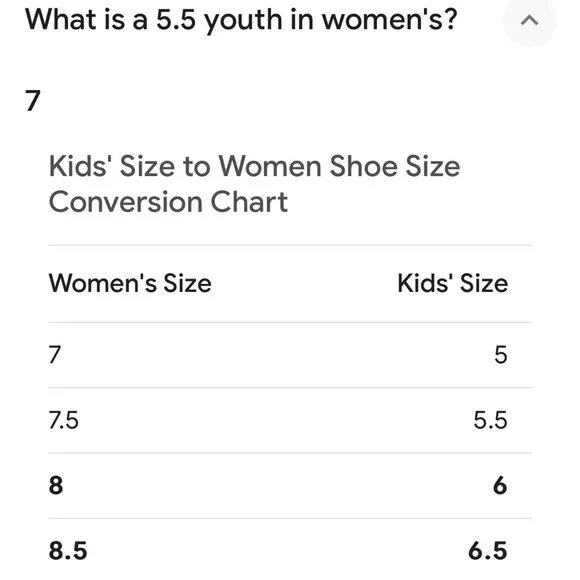The image size is (580, 580).
Task: Select kids' size 5 cell
Action: [501, 354]
